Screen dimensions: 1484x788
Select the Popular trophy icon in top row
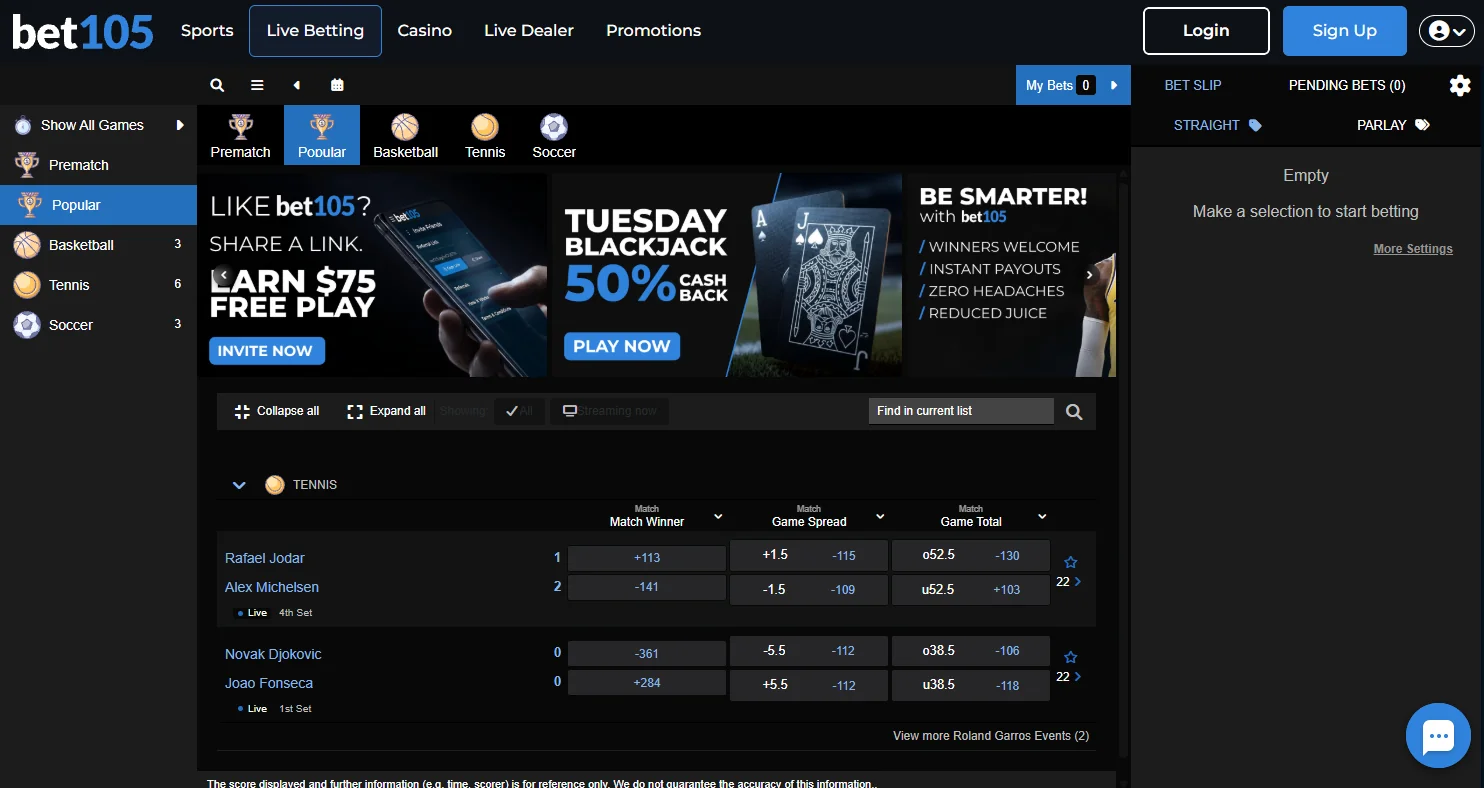point(321,127)
